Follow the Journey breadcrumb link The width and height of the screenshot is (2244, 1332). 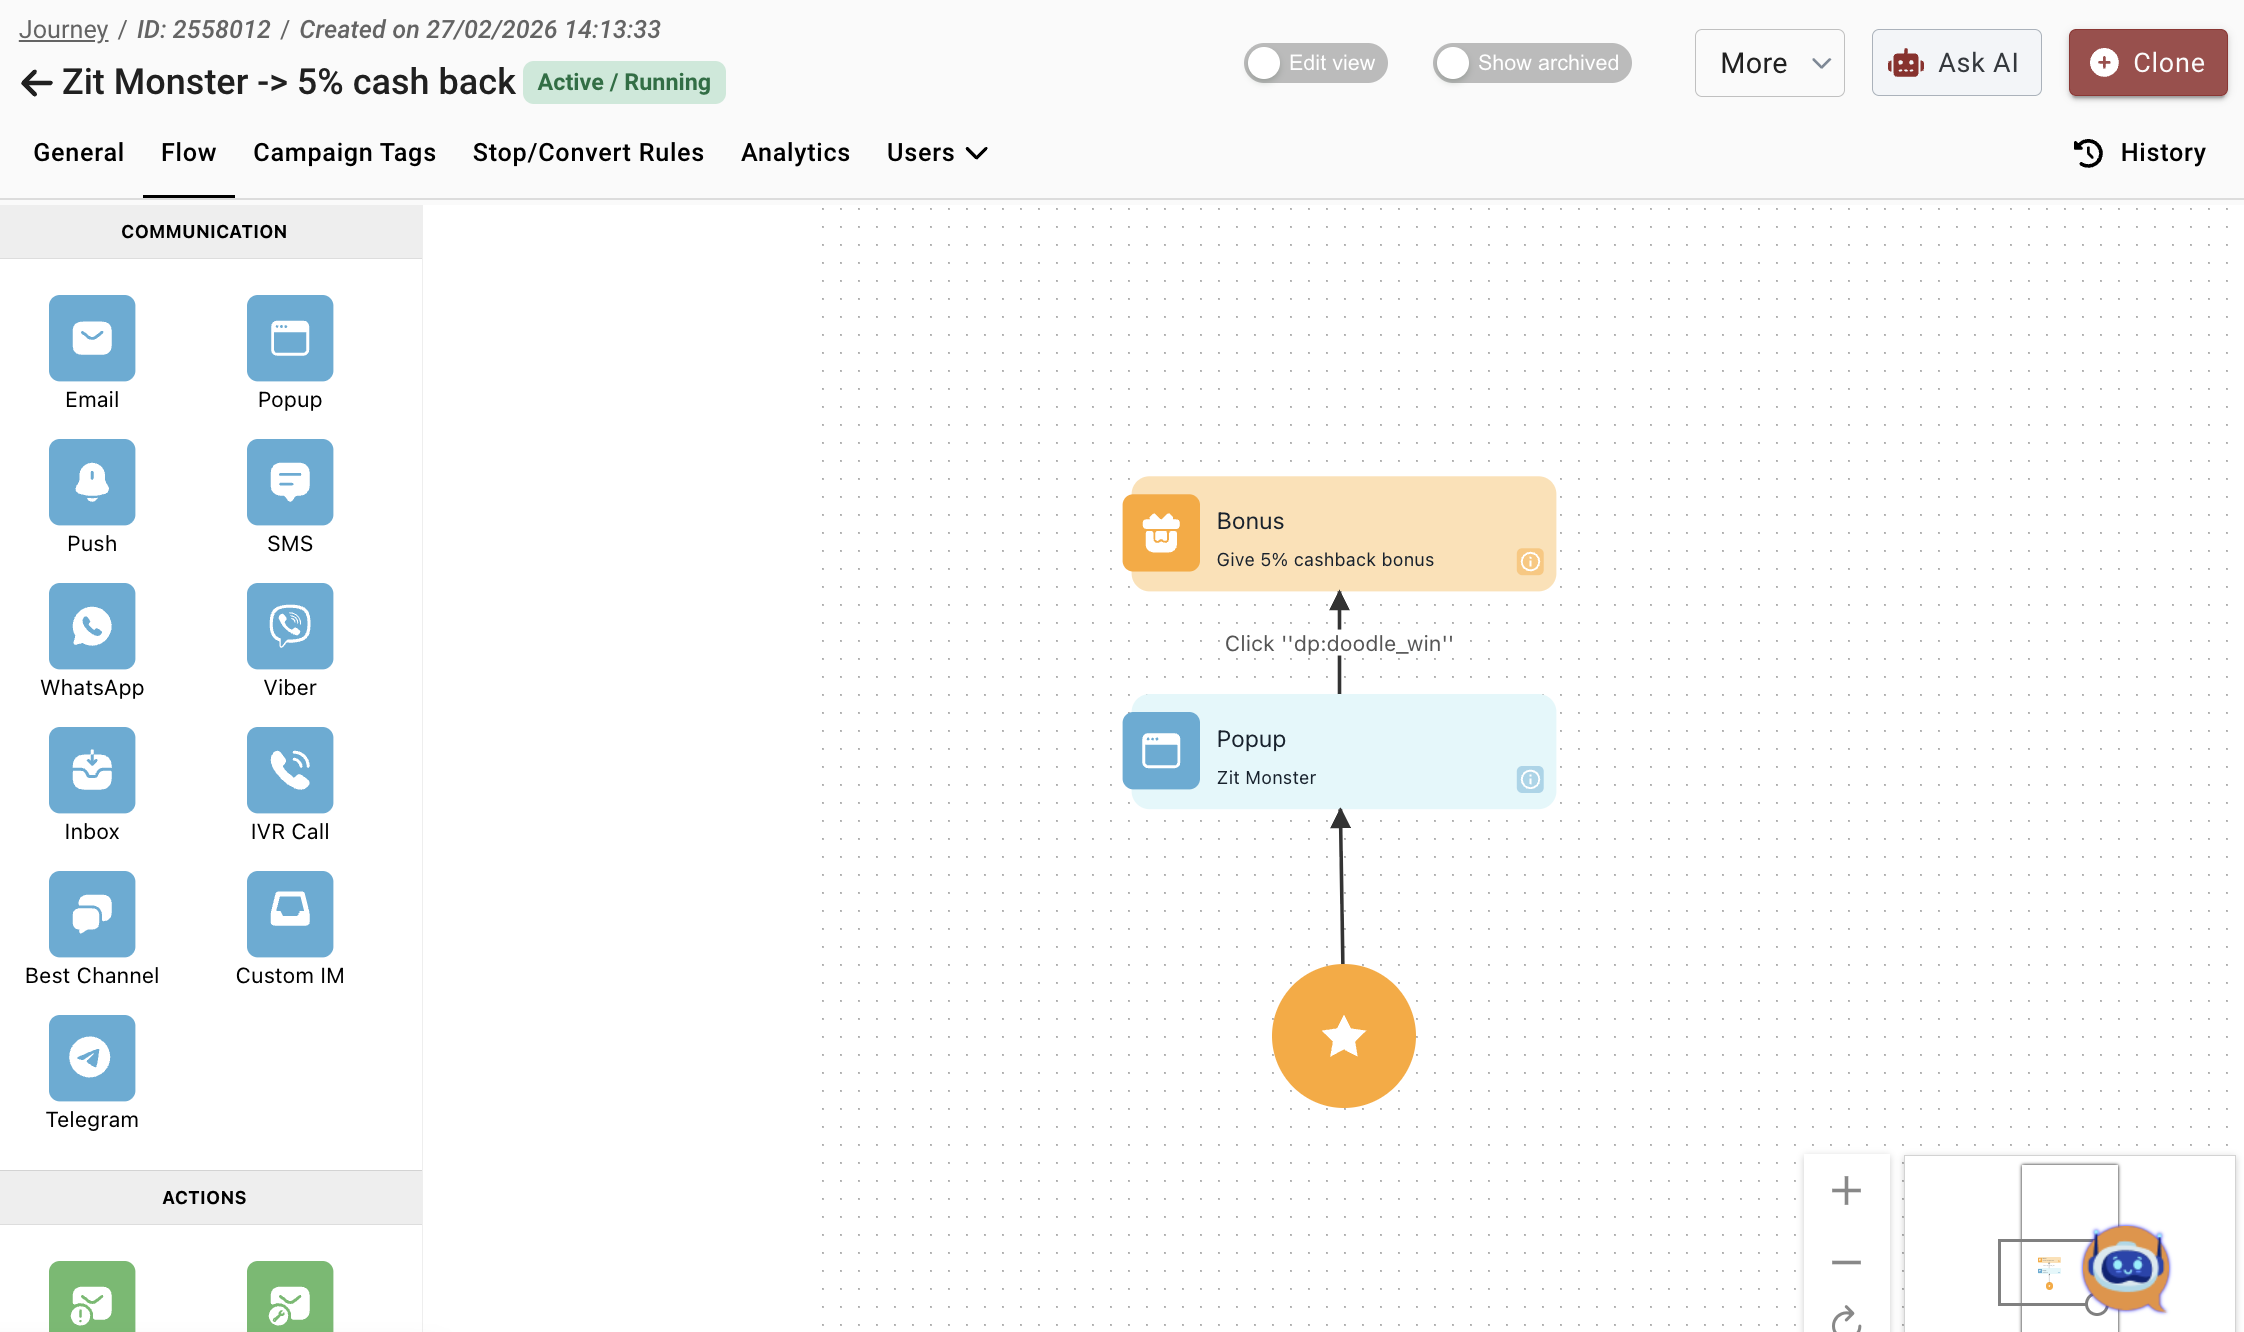pos(63,30)
